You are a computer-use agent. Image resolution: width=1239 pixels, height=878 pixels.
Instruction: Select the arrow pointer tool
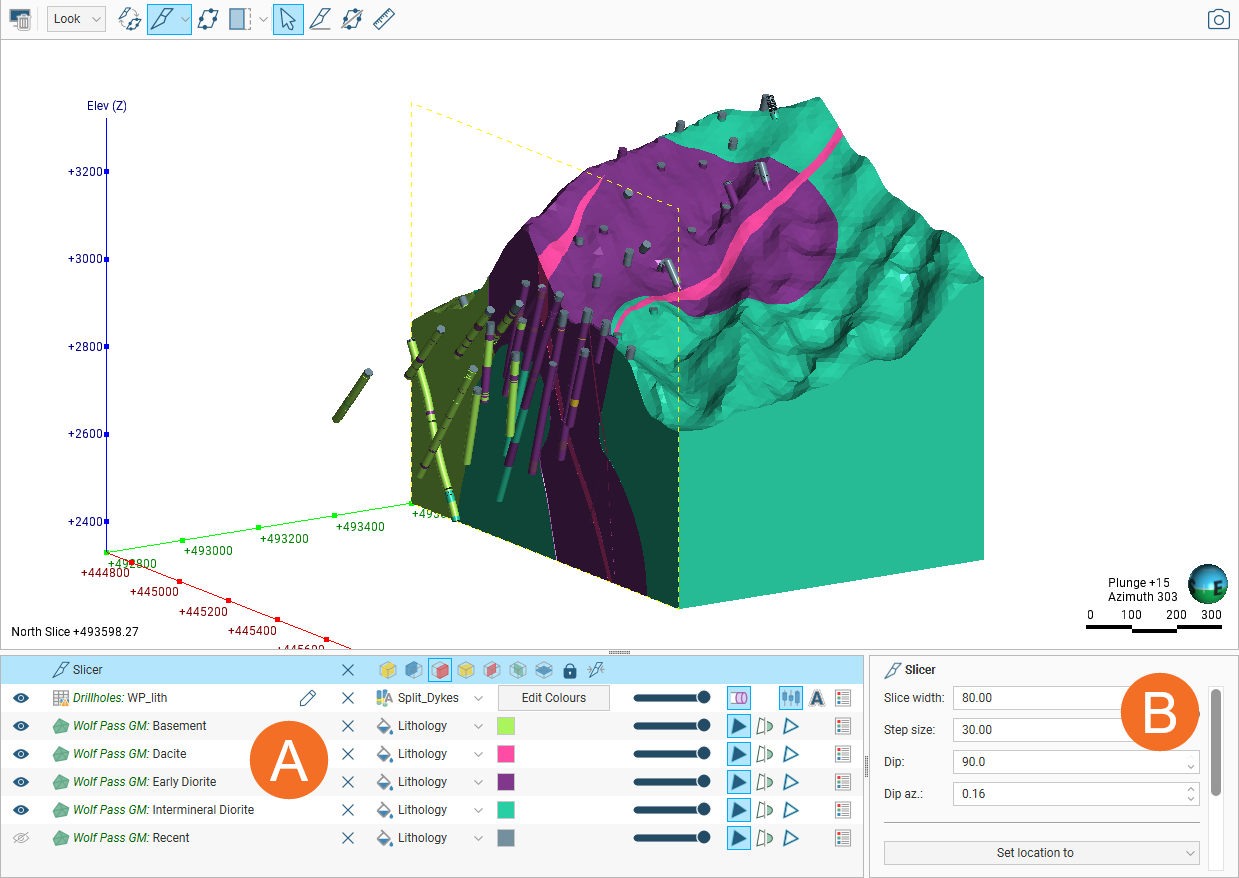pos(288,19)
